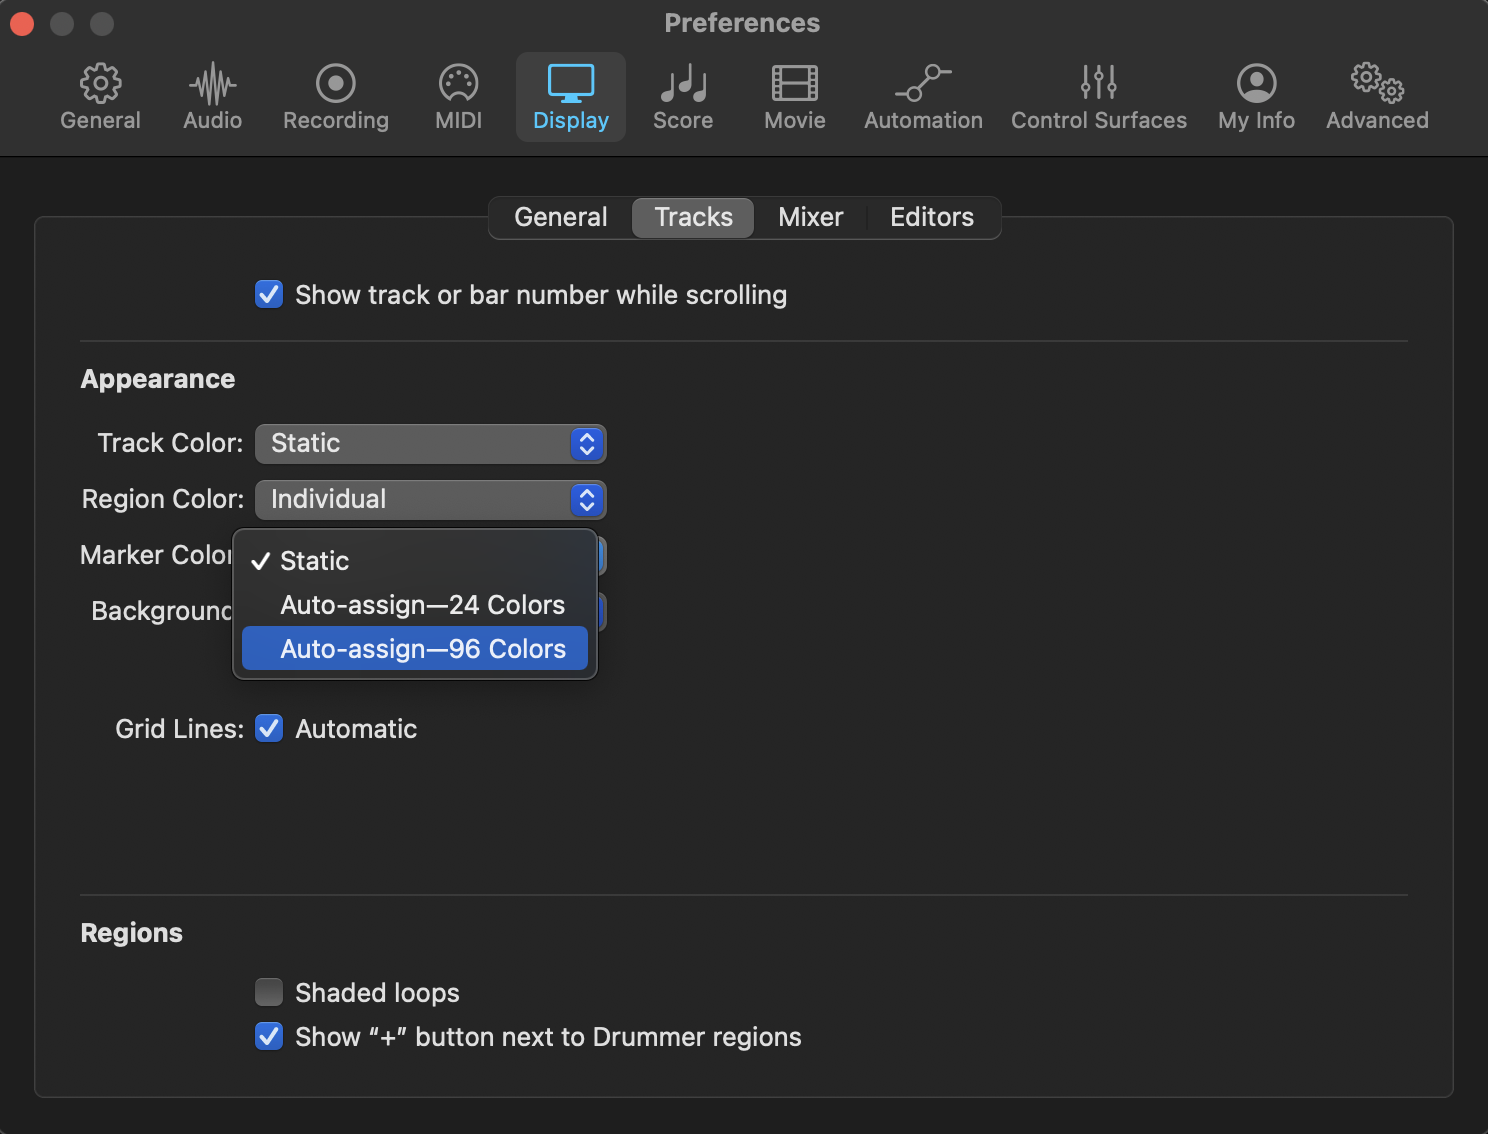Image resolution: width=1488 pixels, height=1134 pixels.
Task: Enable the Shaded loops checkbox
Action: click(269, 992)
